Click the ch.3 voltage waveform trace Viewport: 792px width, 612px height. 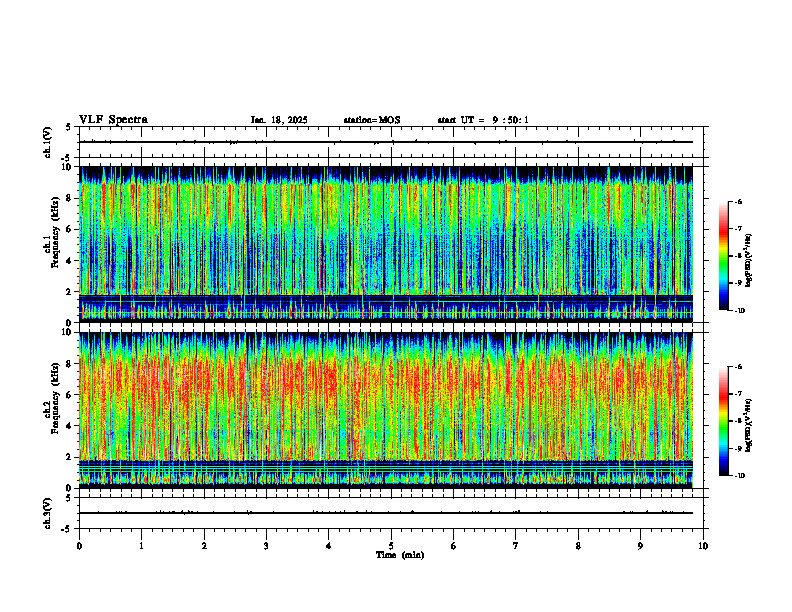coord(386,513)
